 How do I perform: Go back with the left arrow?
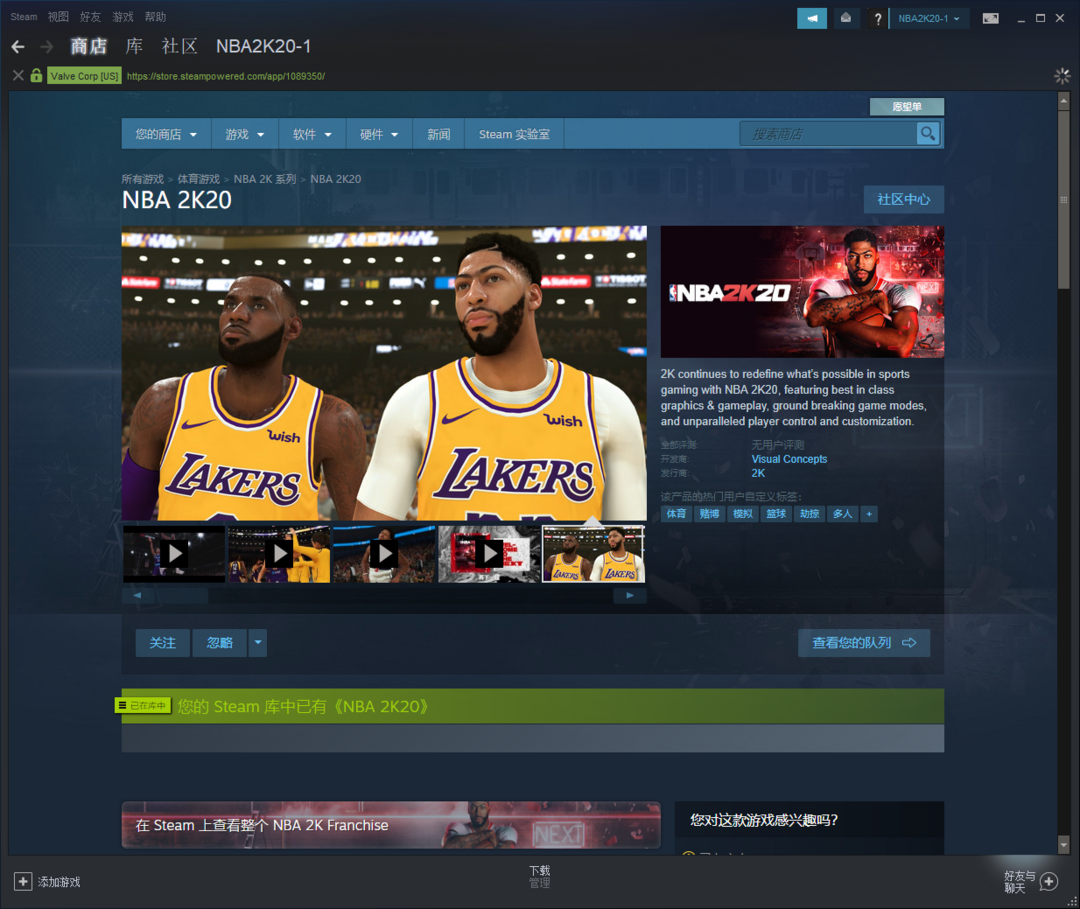[18, 47]
